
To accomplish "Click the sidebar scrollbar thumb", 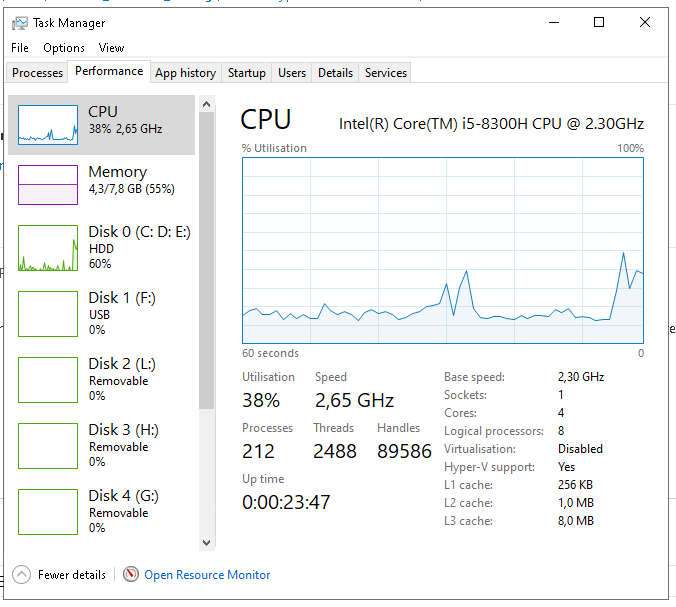I will click(207, 260).
